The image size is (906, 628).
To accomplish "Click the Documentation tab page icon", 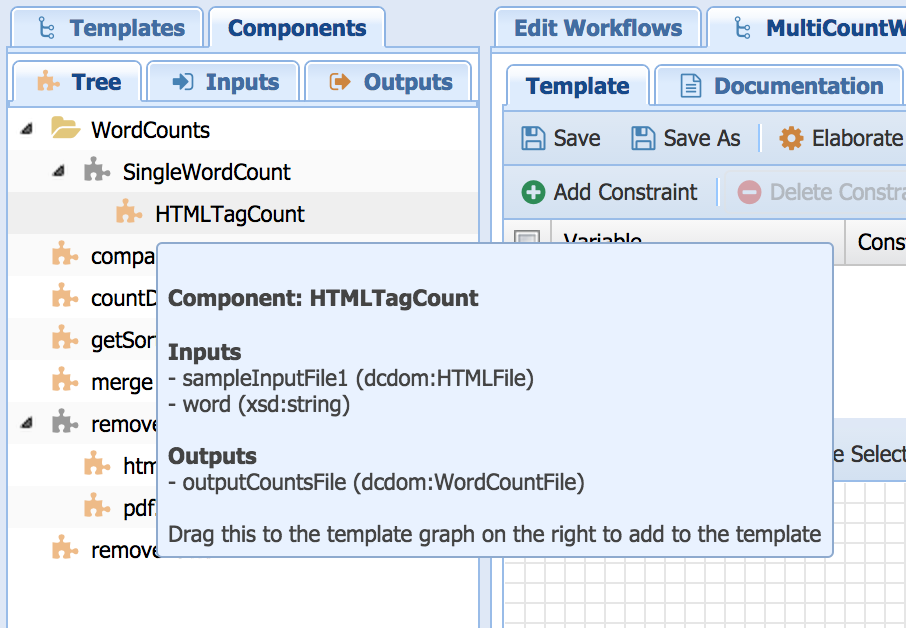I will click(691, 86).
